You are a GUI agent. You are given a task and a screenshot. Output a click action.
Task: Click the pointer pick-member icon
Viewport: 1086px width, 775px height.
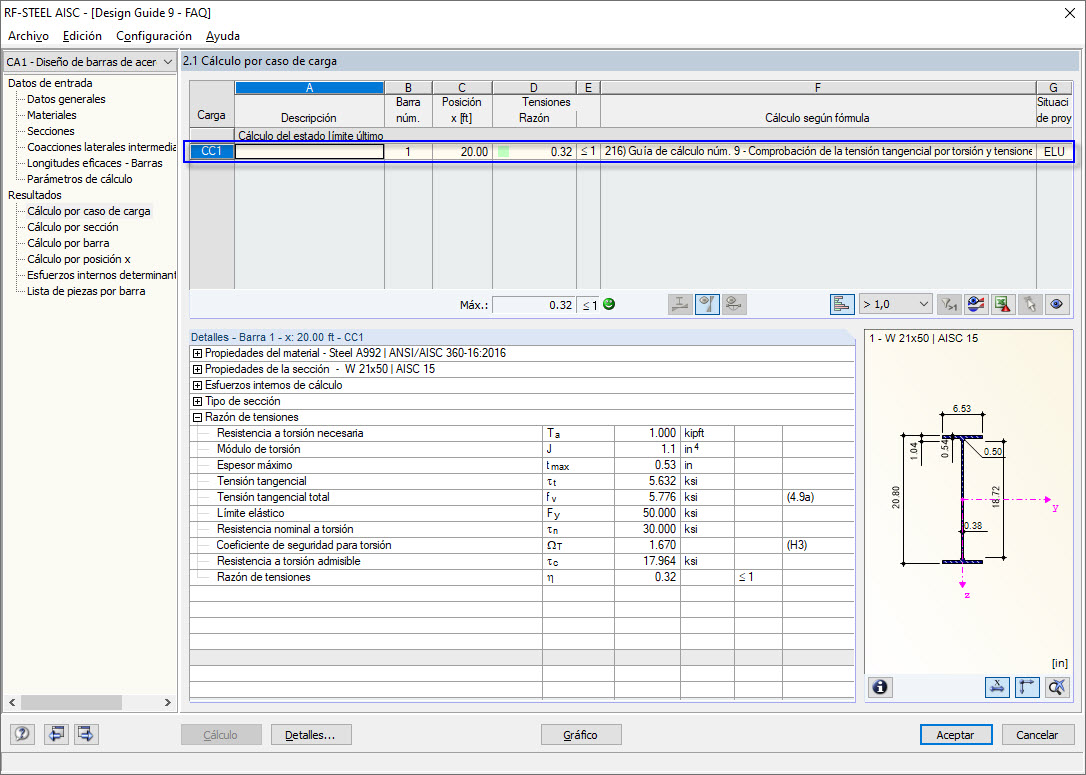pos(1030,304)
